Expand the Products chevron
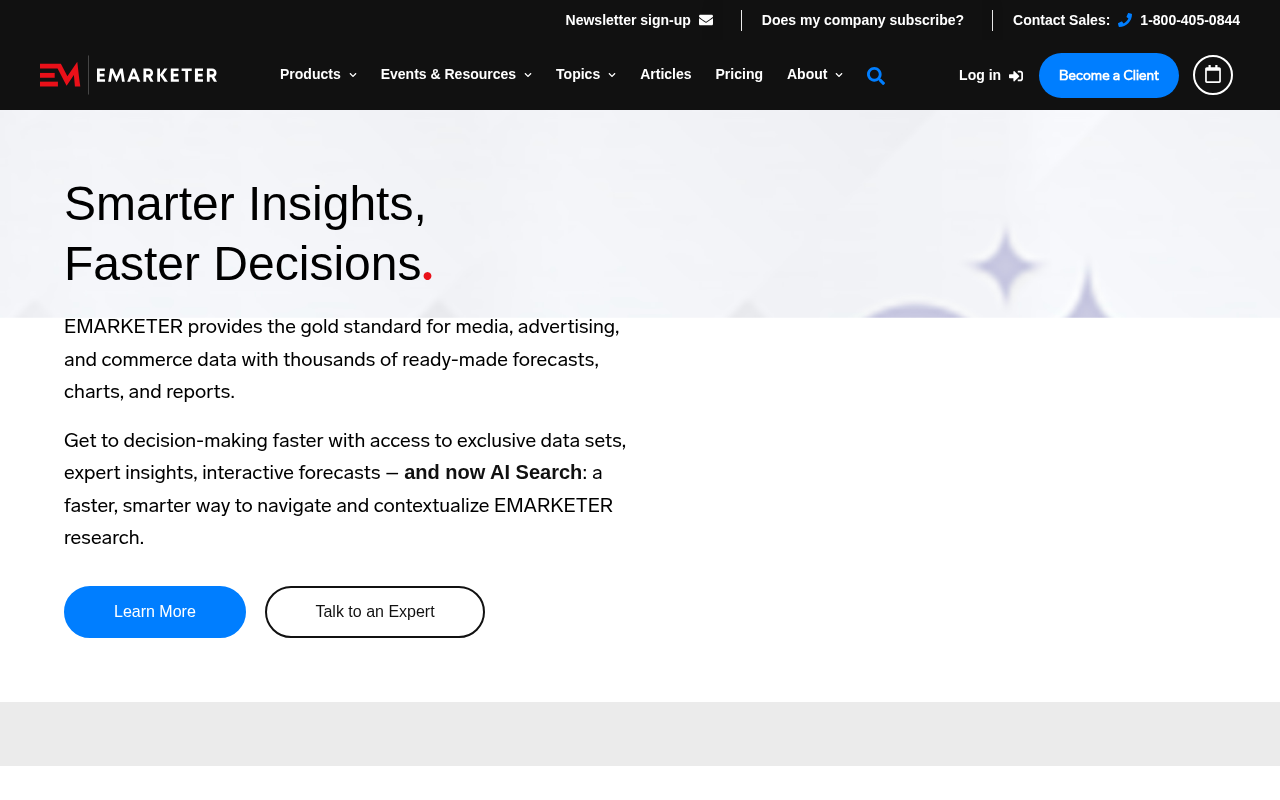Viewport: 1280px width, 800px height. tap(353, 75)
